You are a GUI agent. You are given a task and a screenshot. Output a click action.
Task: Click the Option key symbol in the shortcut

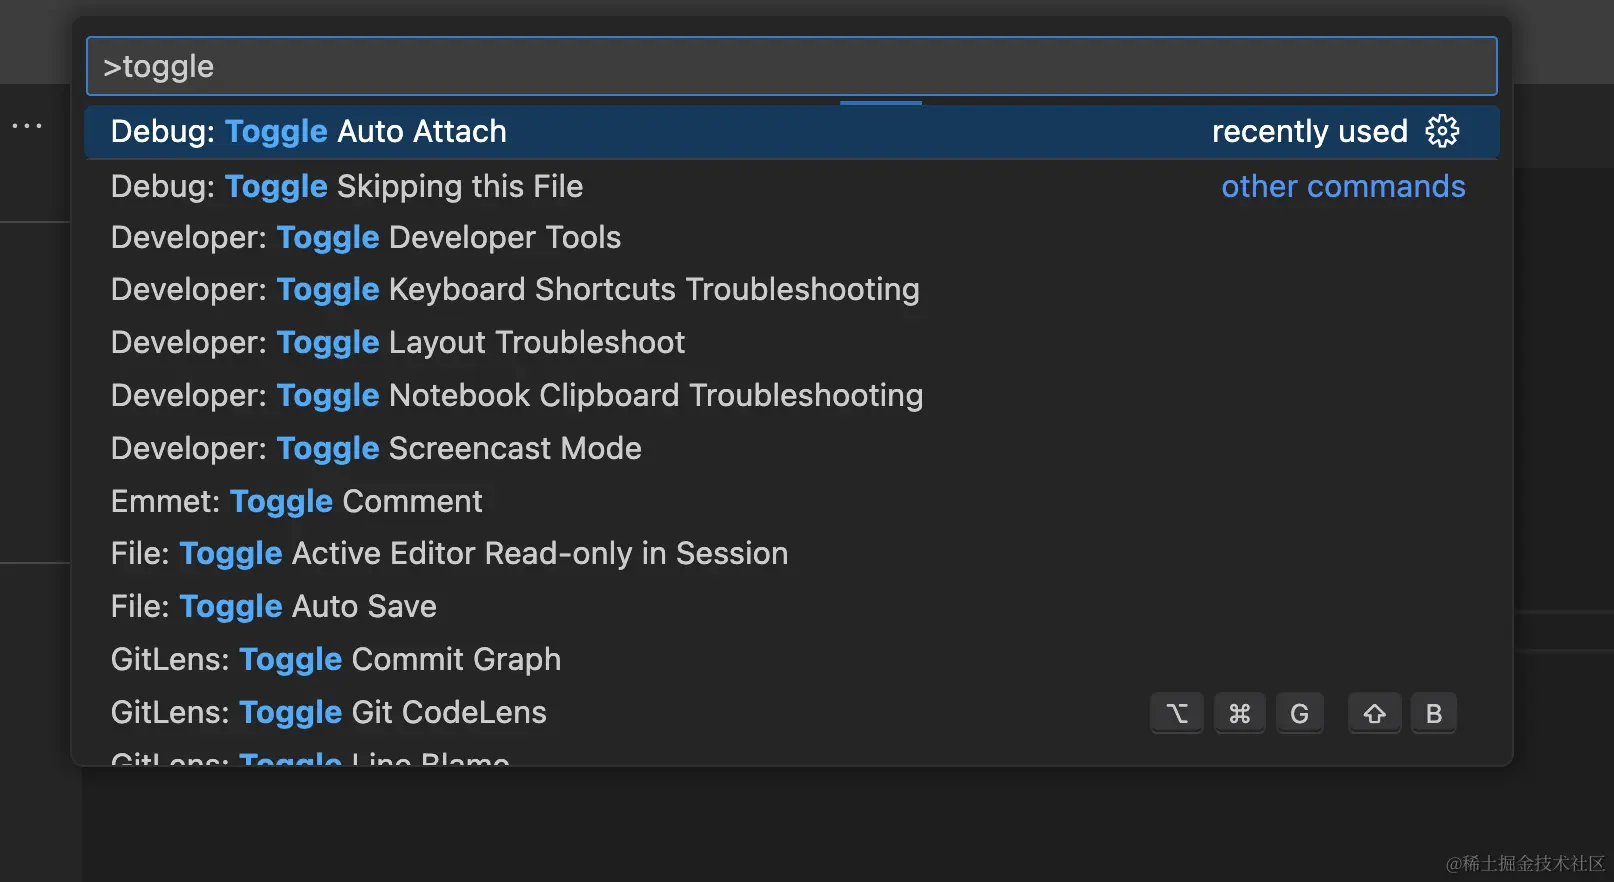[1177, 714]
